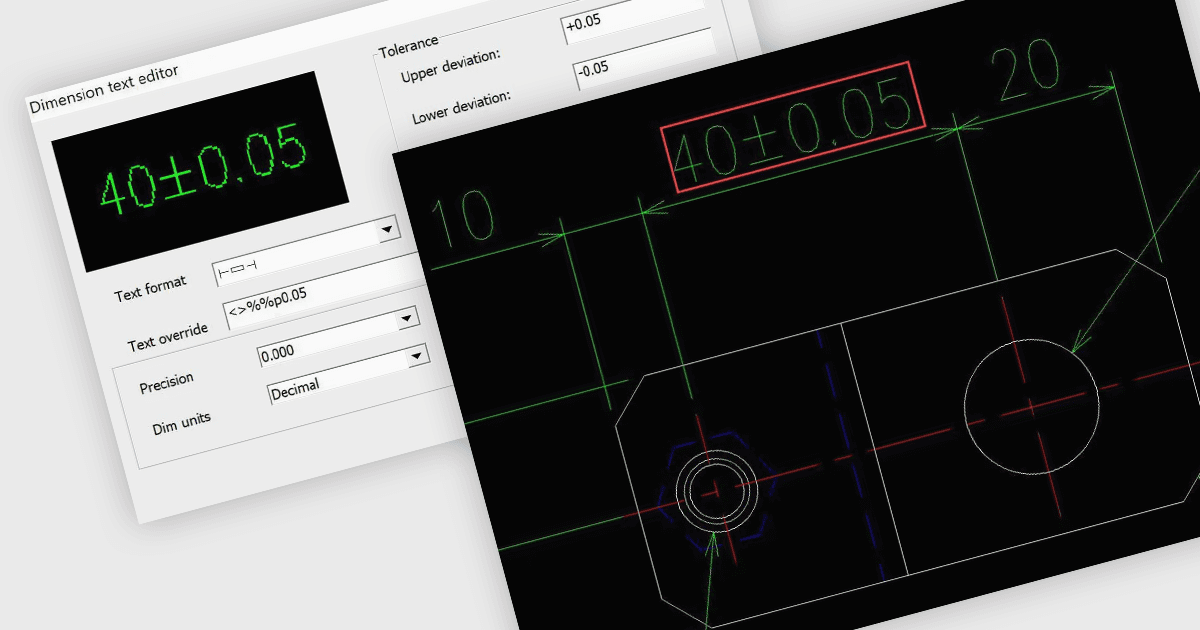Screen dimensions: 1200x630
Task: Open the Dim units Decimal dropdown
Action: (x=417, y=356)
